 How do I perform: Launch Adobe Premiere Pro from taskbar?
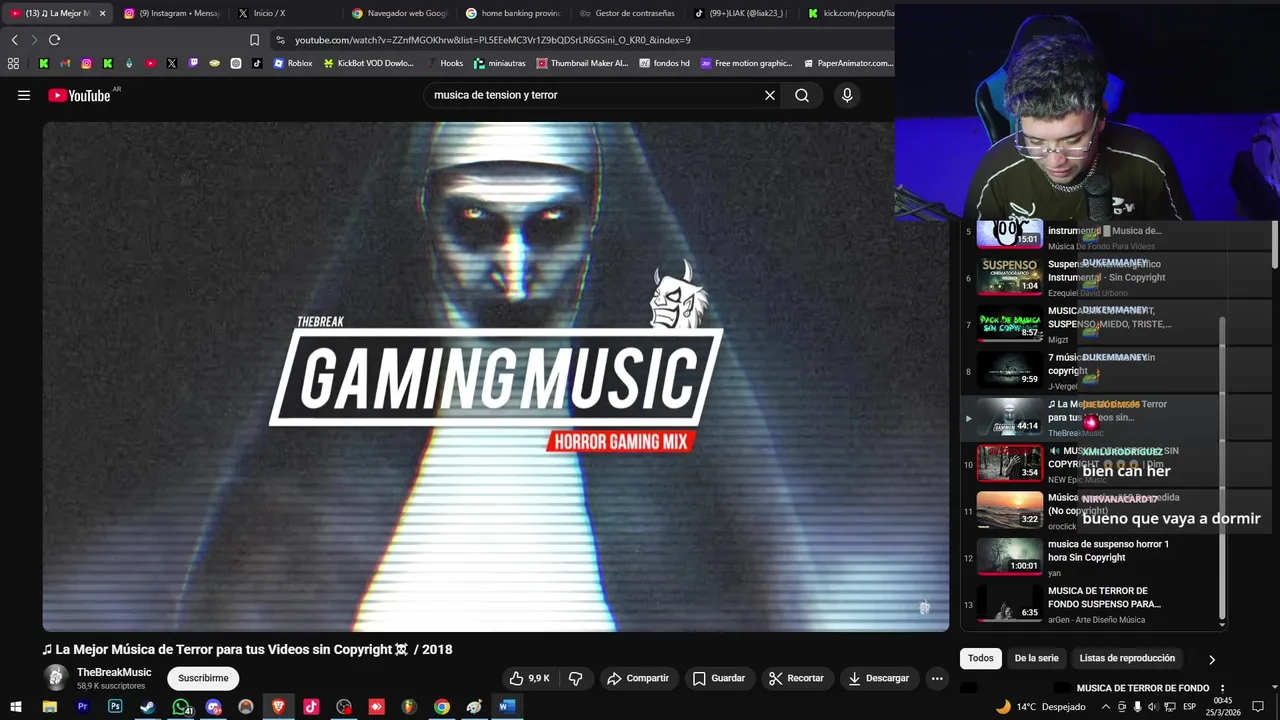(x=82, y=707)
